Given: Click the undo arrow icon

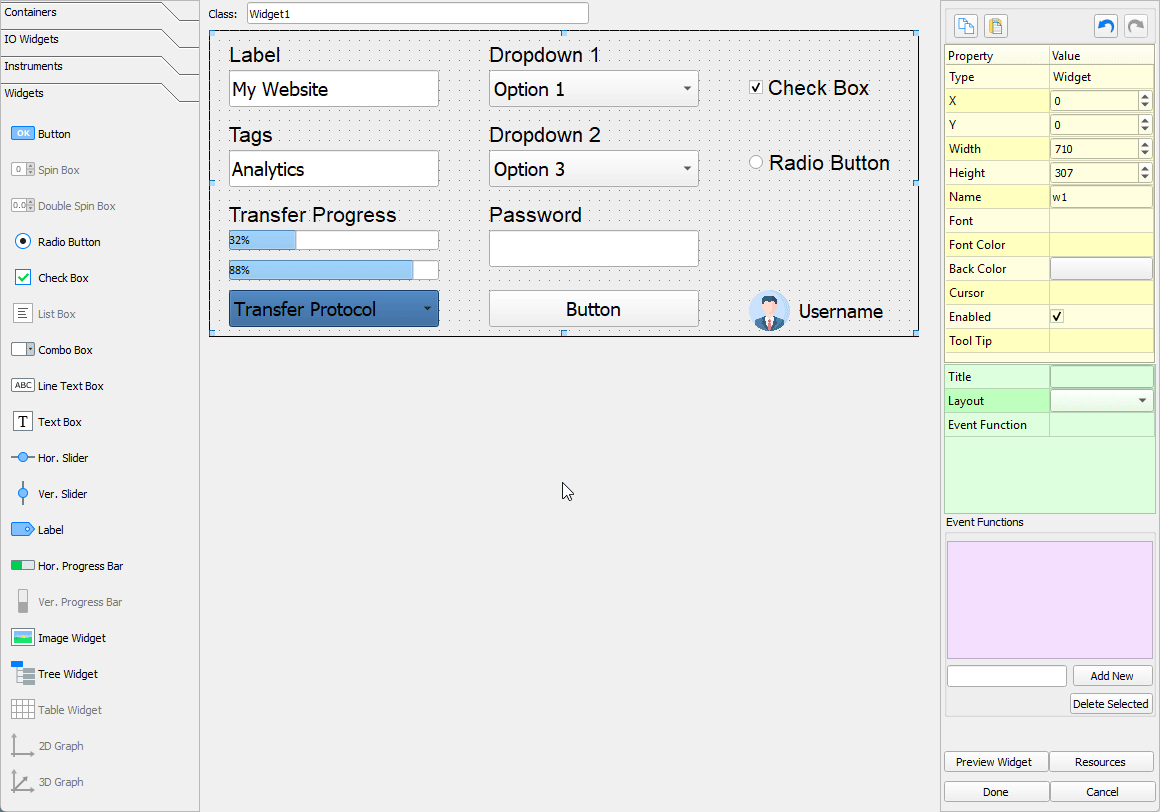Looking at the screenshot, I should pos(1106,27).
